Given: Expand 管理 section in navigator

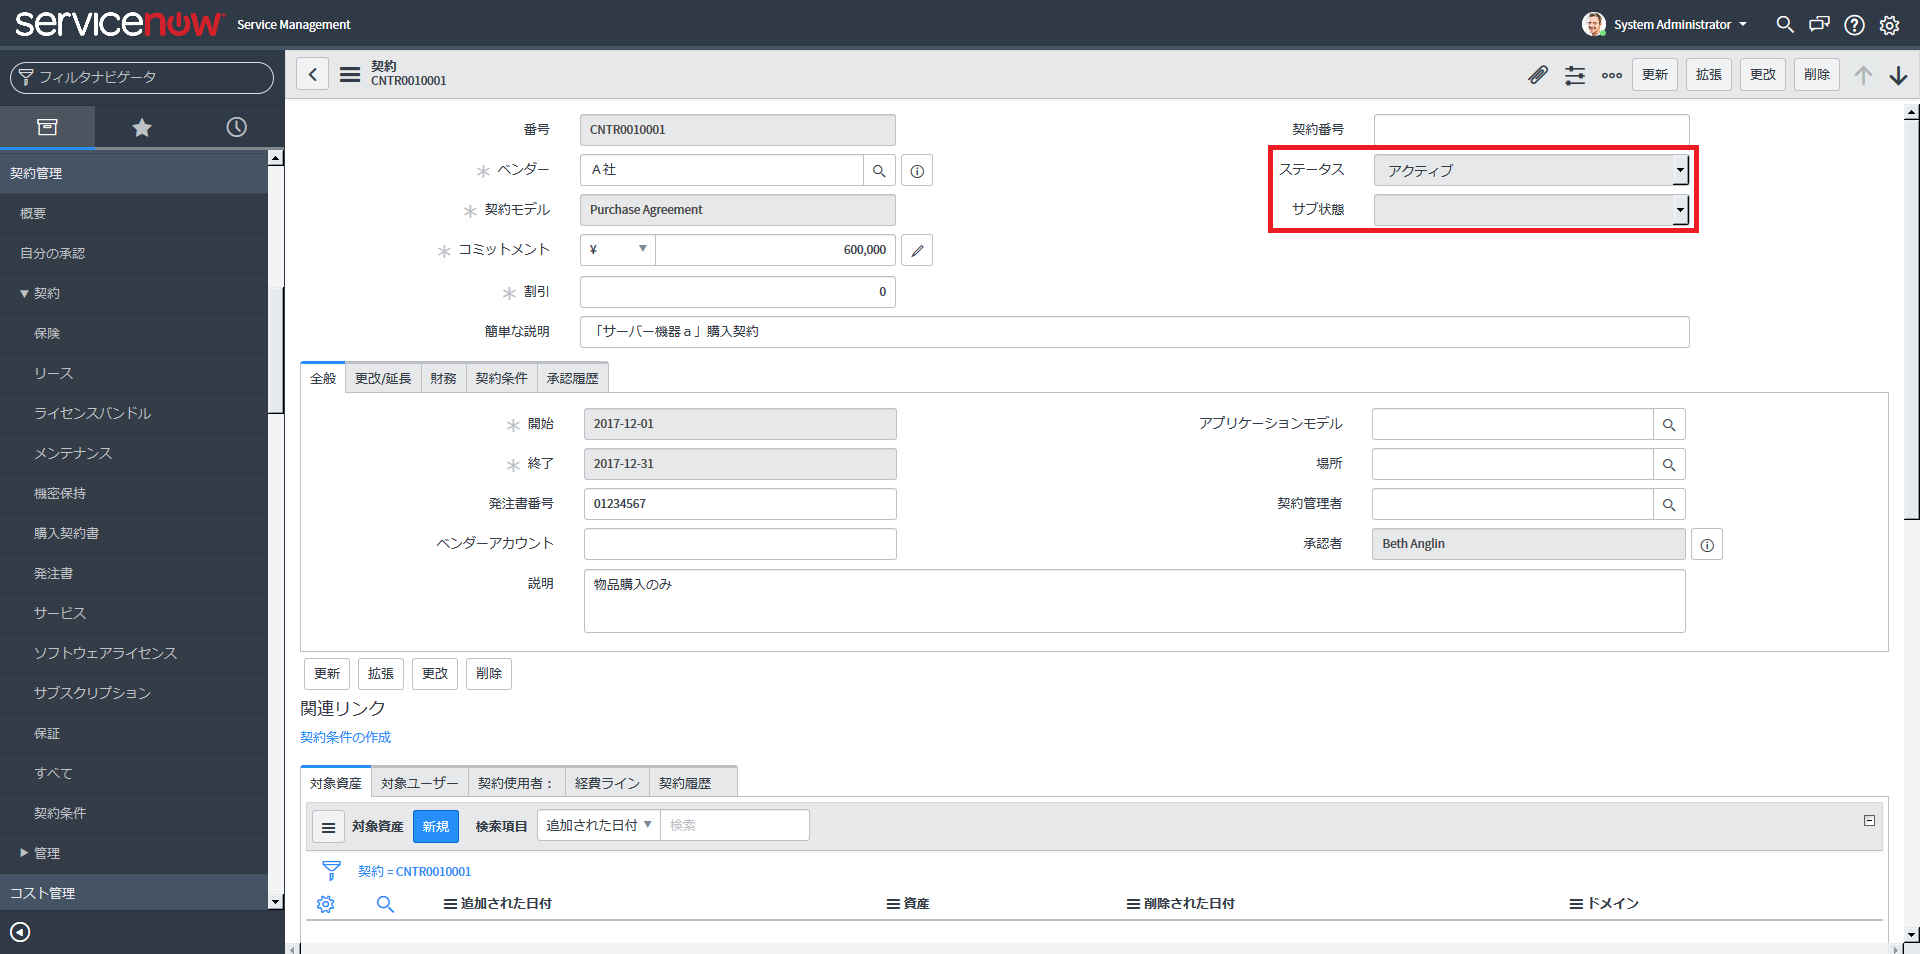Looking at the screenshot, I should pos(24,853).
